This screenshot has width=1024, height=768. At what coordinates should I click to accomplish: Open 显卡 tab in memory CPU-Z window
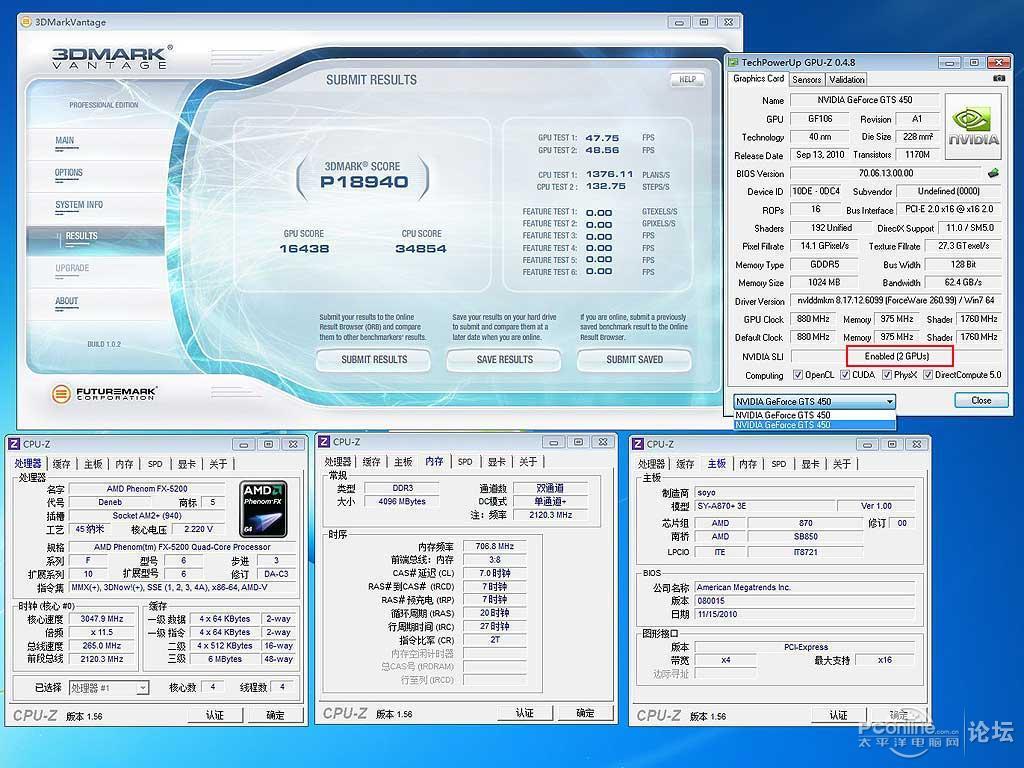(496, 462)
